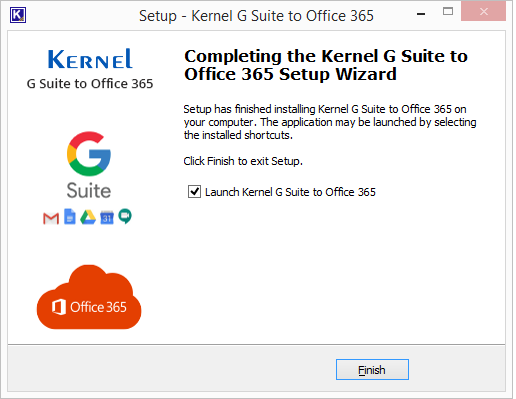Screen dimensions: 516x399
Task: Click the Launch Kernel G Suite label
Action: click(x=290, y=192)
